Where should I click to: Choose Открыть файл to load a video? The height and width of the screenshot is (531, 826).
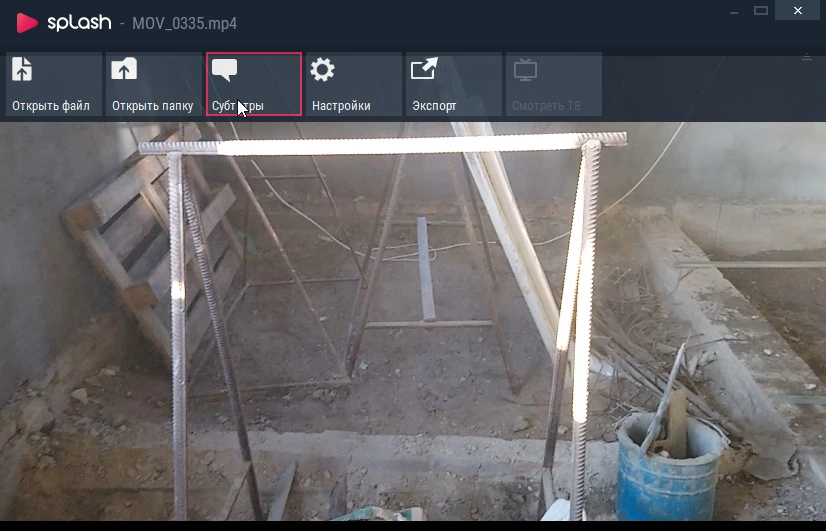54,84
